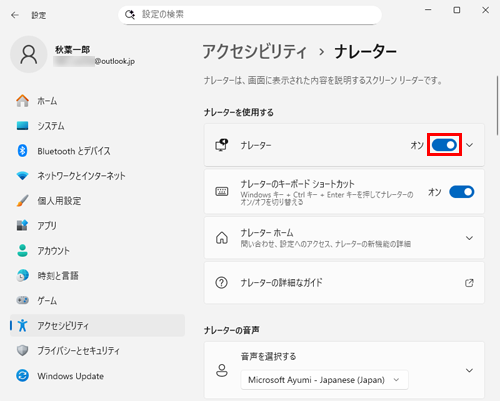Click the Bluetooth icon in the sidebar
The width and height of the screenshot is (500, 401).
point(22,151)
